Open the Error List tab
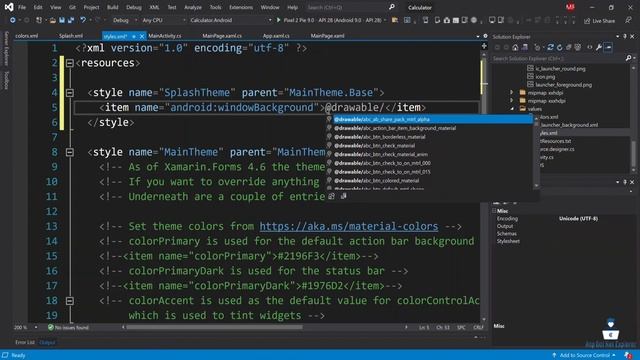The height and width of the screenshot is (360, 640). click(x=25, y=342)
